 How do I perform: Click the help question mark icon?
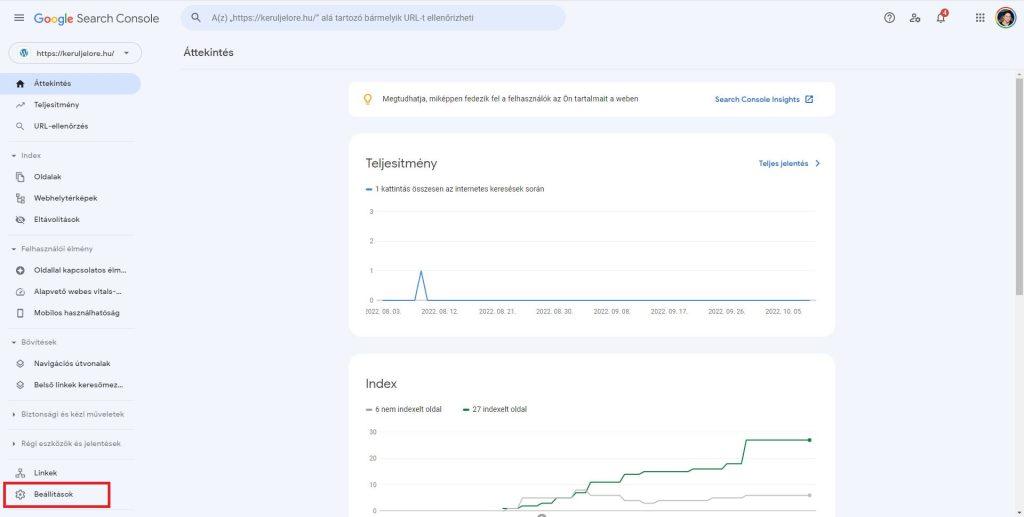click(889, 18)
